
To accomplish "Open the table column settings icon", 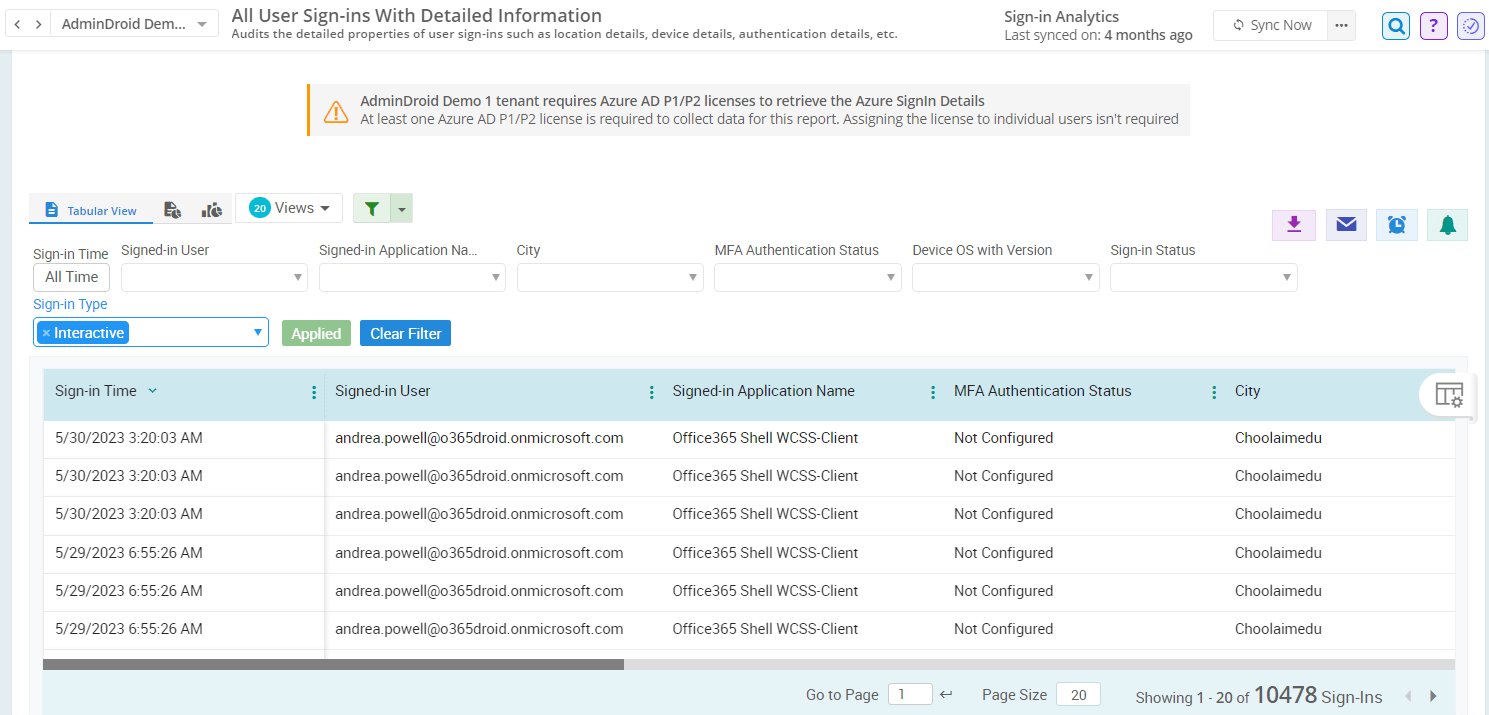I will (1449, 395).
